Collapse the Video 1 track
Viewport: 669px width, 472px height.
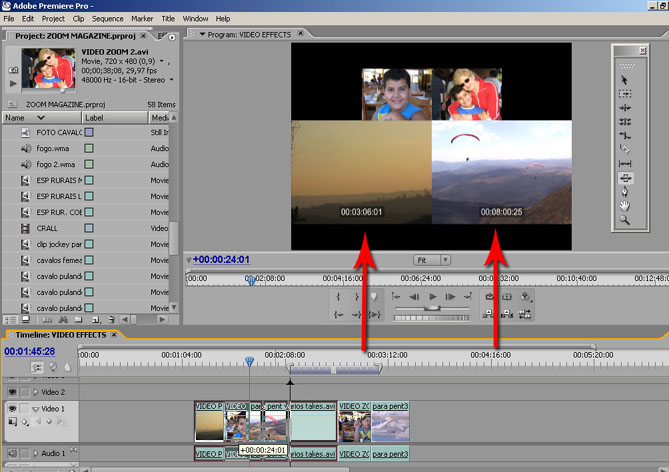(36, 409)
